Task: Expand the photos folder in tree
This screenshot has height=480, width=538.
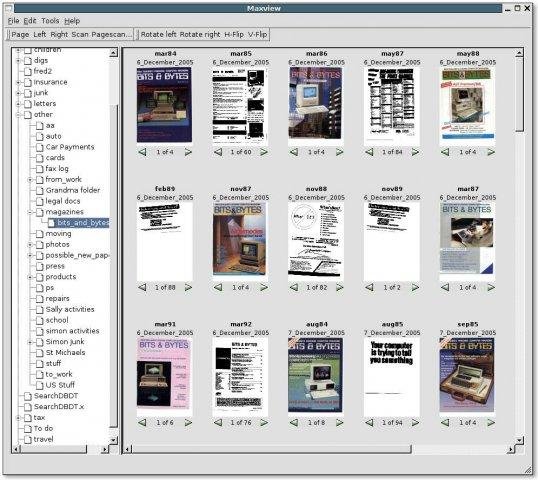Action: tap(30, 245)
